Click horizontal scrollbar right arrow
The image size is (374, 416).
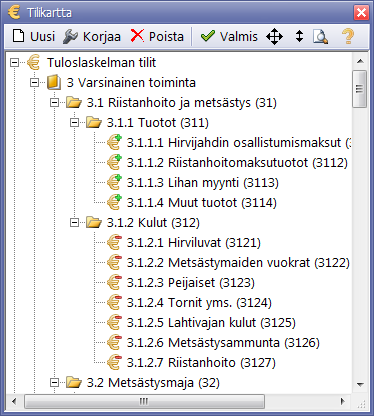(343, 401)
